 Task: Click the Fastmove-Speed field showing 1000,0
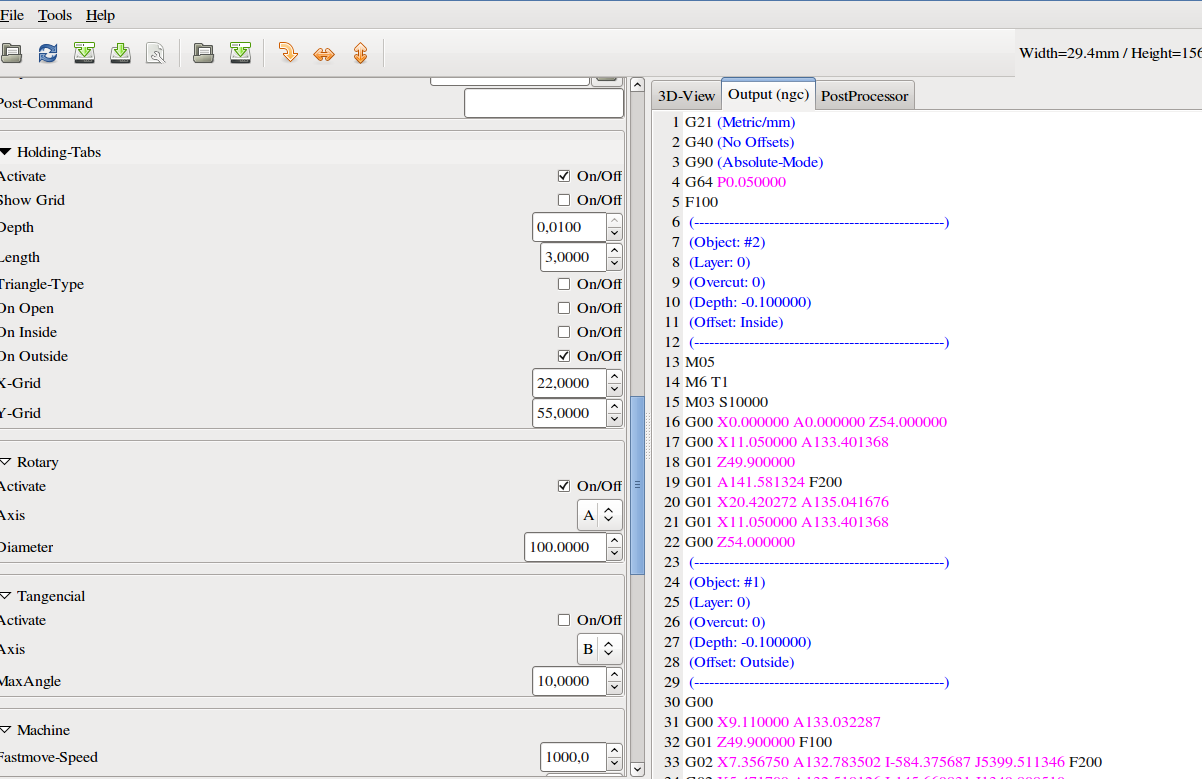coord(573,757)
